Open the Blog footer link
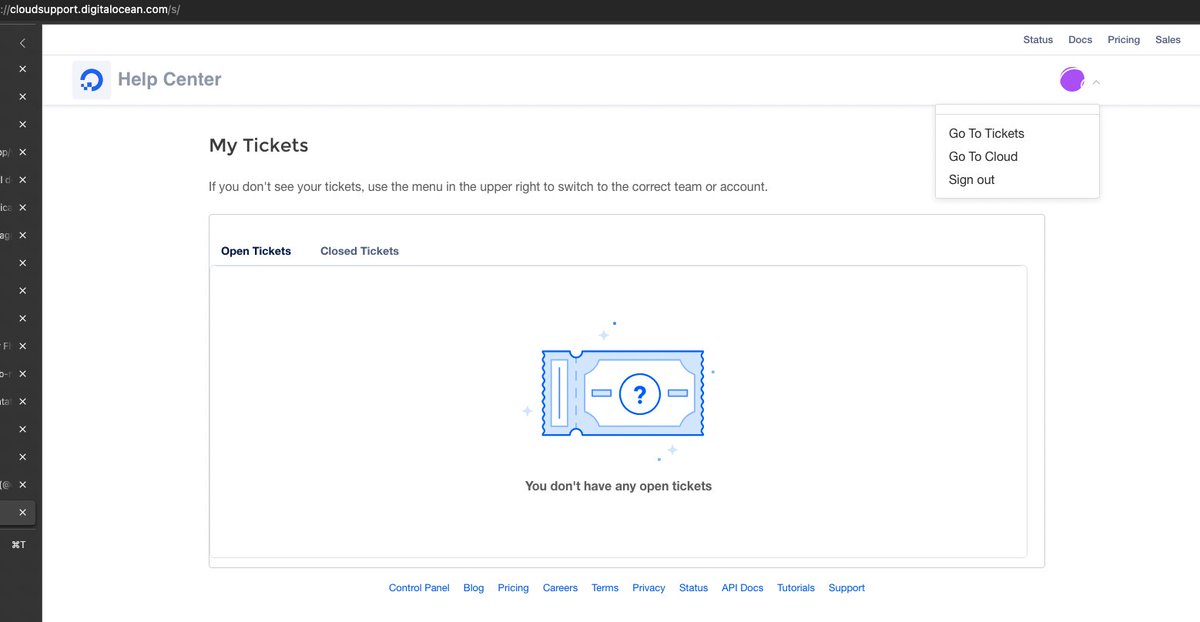 473,588
